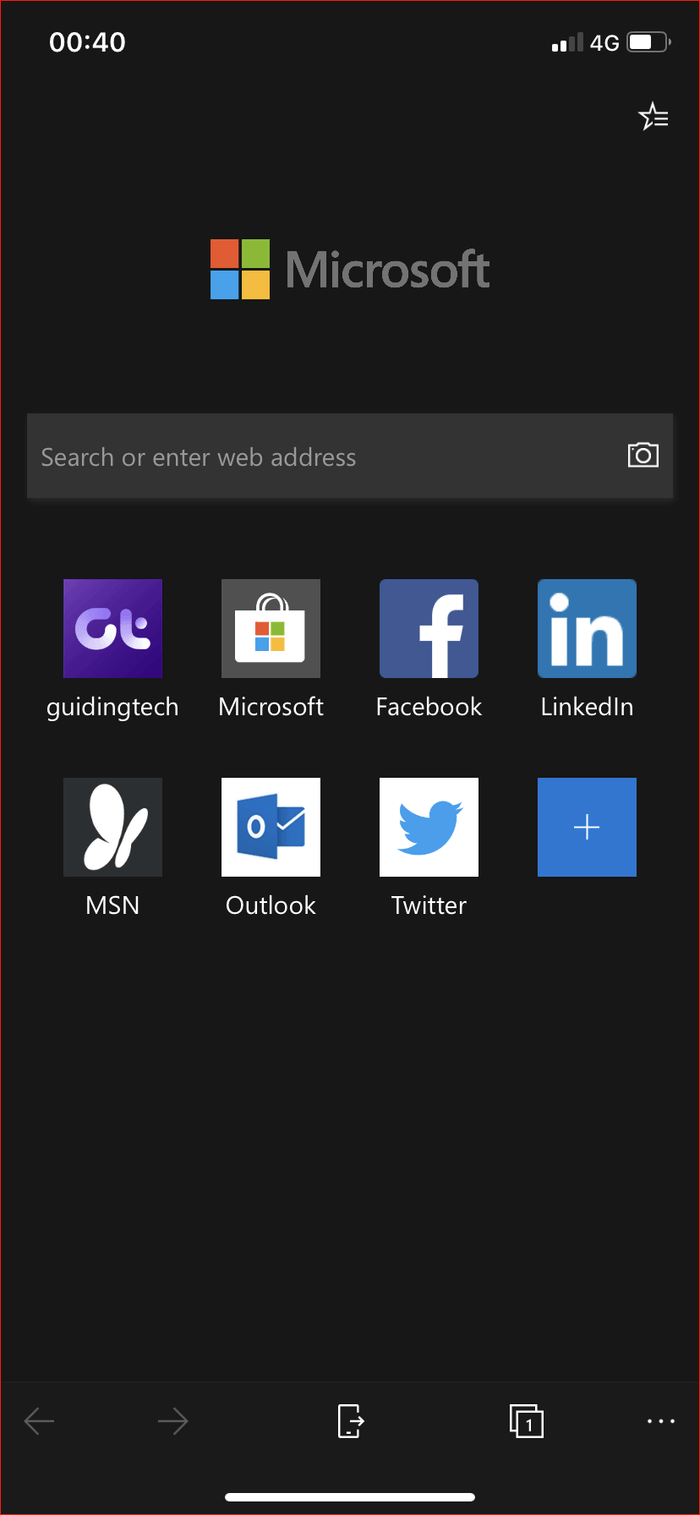Open the three-dot more menu
Viewport: 700px width, 1515px height.
coord(661,1421)
